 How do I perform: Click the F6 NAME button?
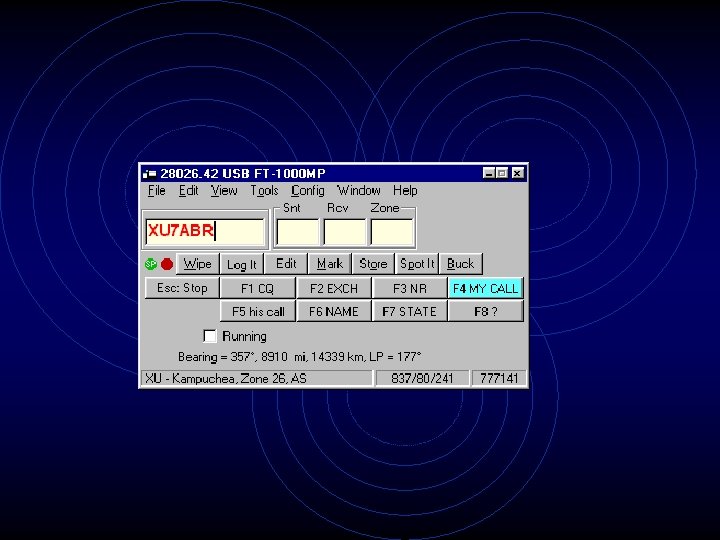click(334, 311)
